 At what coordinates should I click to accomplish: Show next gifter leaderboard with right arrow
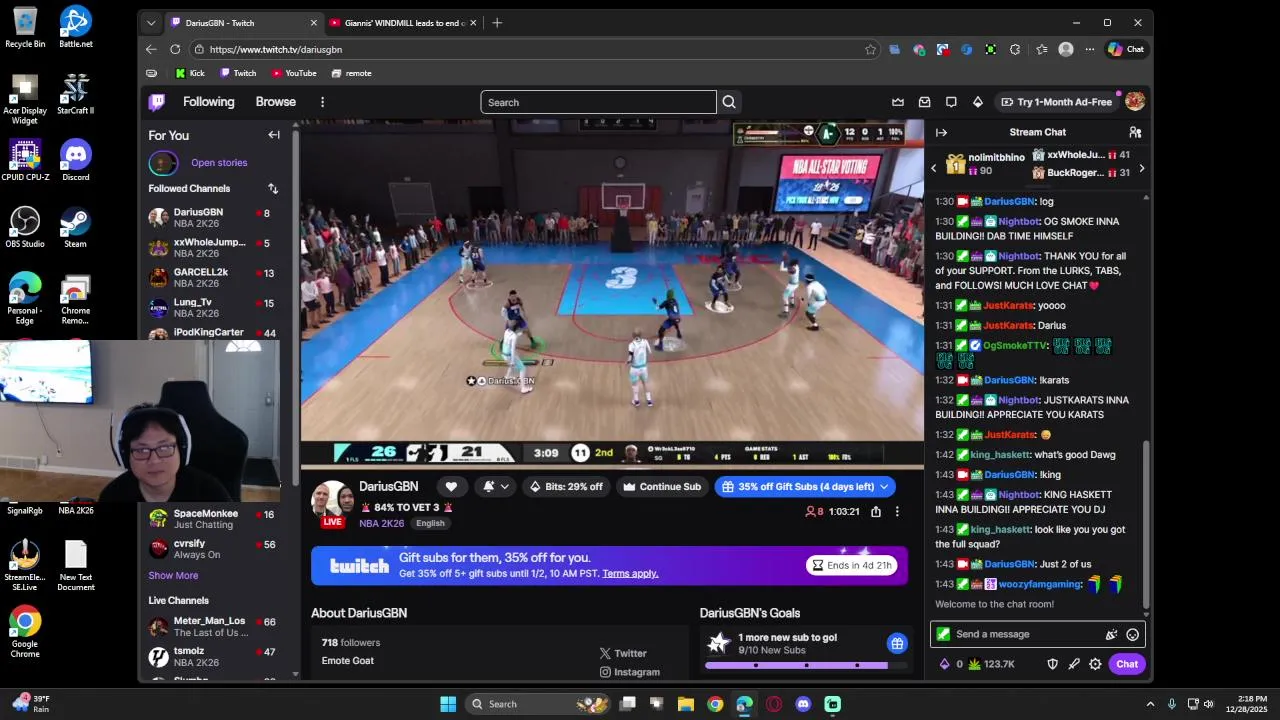pos(1141,168)
